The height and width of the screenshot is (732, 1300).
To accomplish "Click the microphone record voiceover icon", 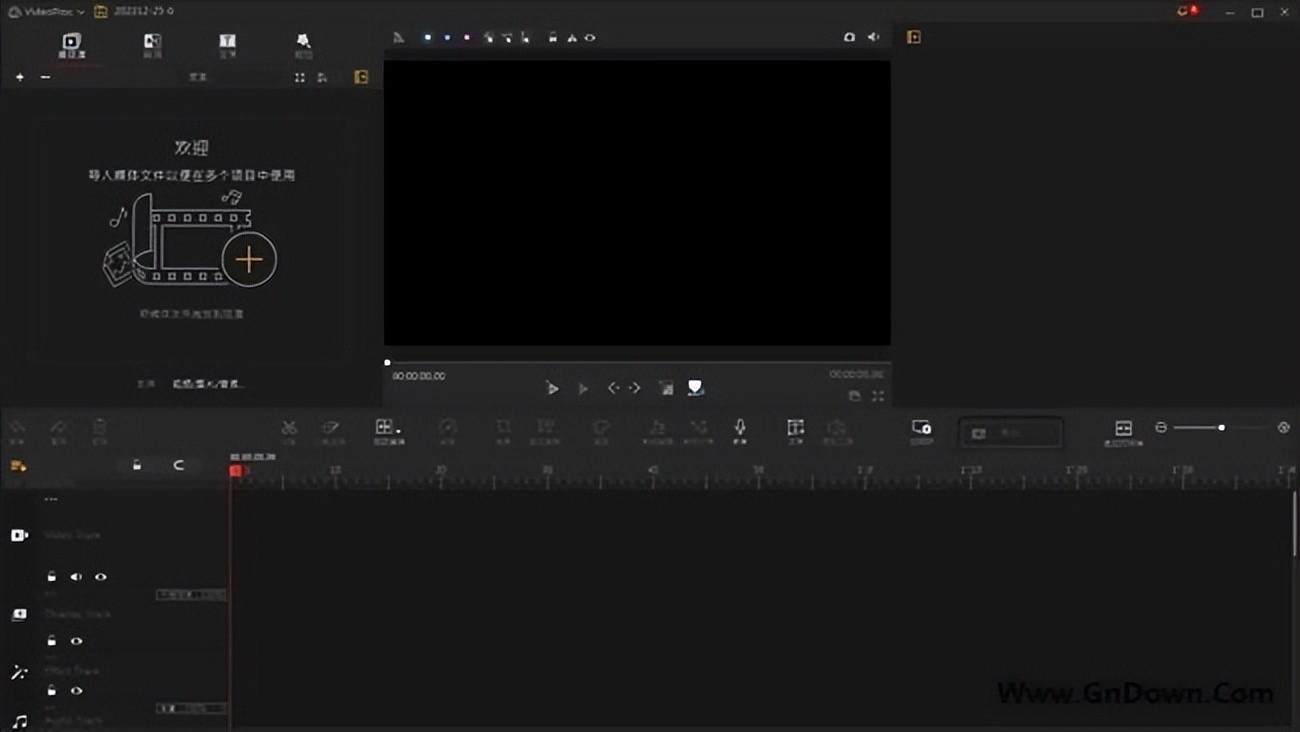I will click(x=740, y=428).
